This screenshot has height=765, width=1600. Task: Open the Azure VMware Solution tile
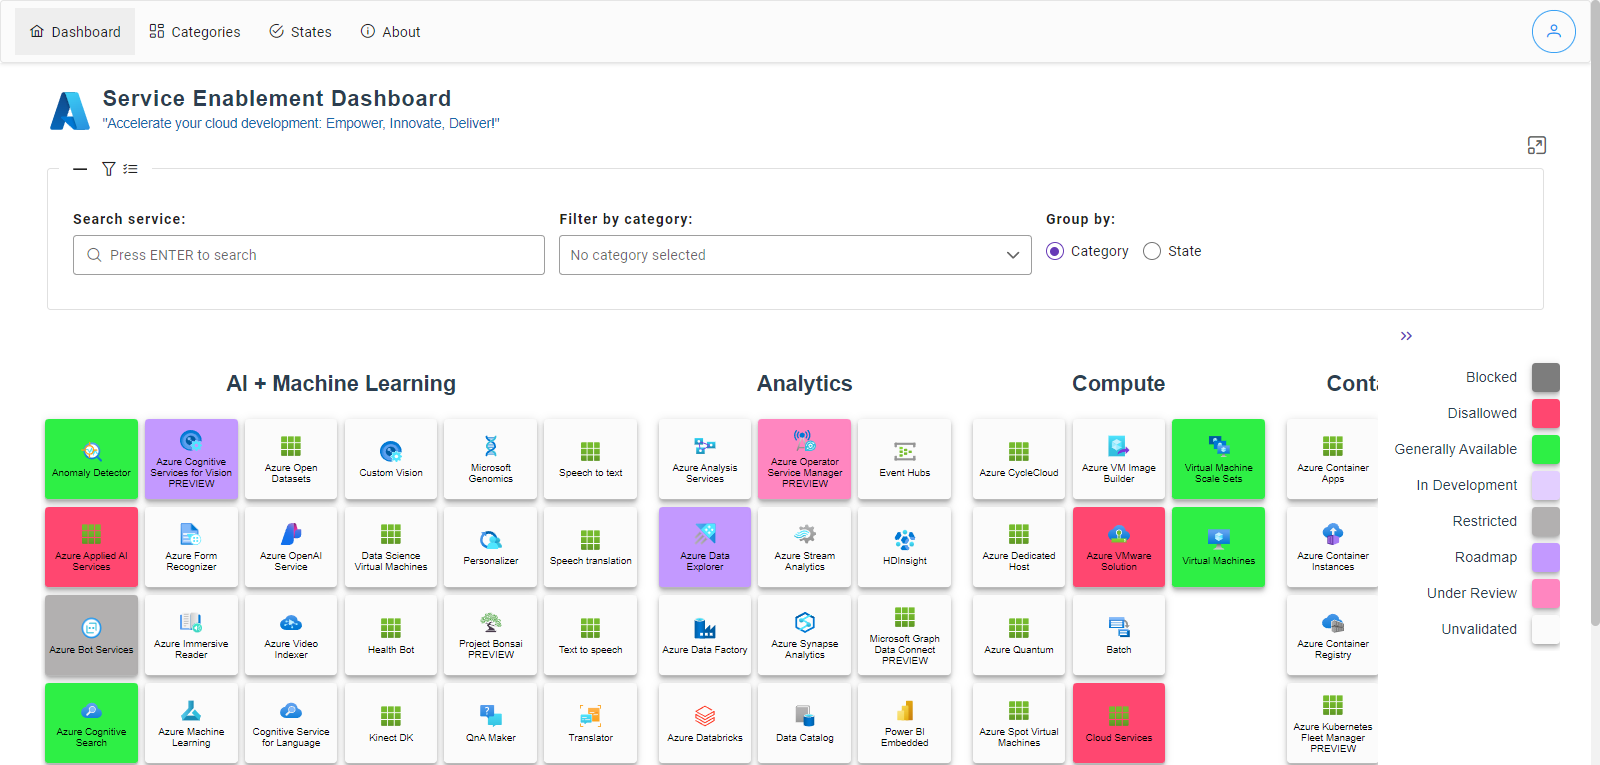point(1119,547)
